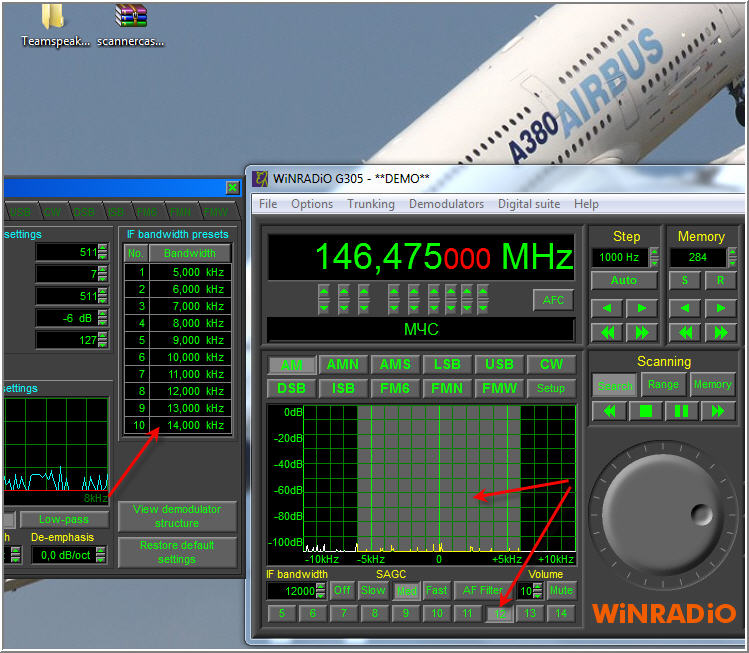The width and height of the screenshot is (749, 653).
Task: Click the Low-pass filter button
Action: pos(64,520)
